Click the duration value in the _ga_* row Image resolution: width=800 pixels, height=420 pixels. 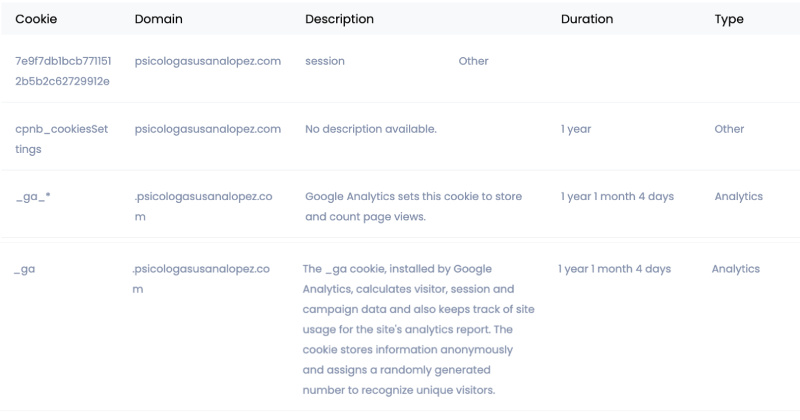(x=617, y=197)
